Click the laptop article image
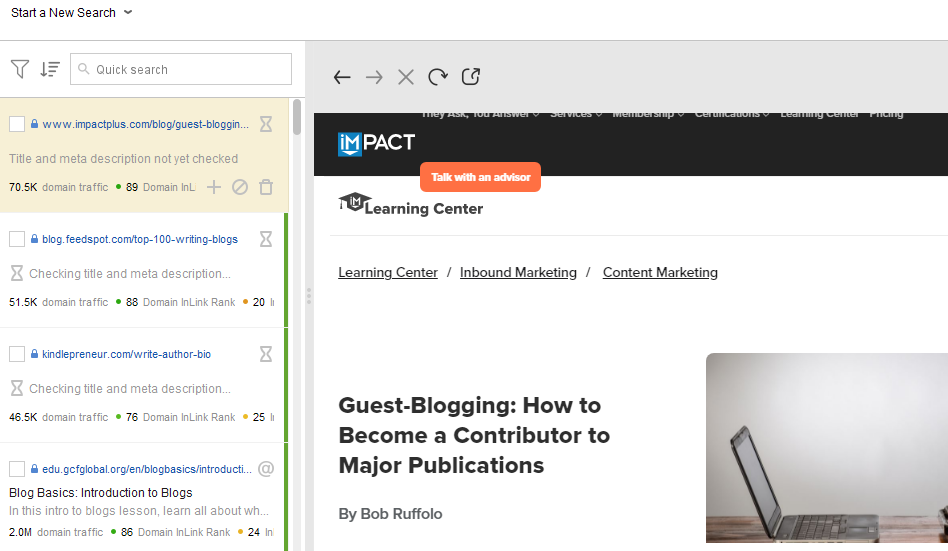 826,448
